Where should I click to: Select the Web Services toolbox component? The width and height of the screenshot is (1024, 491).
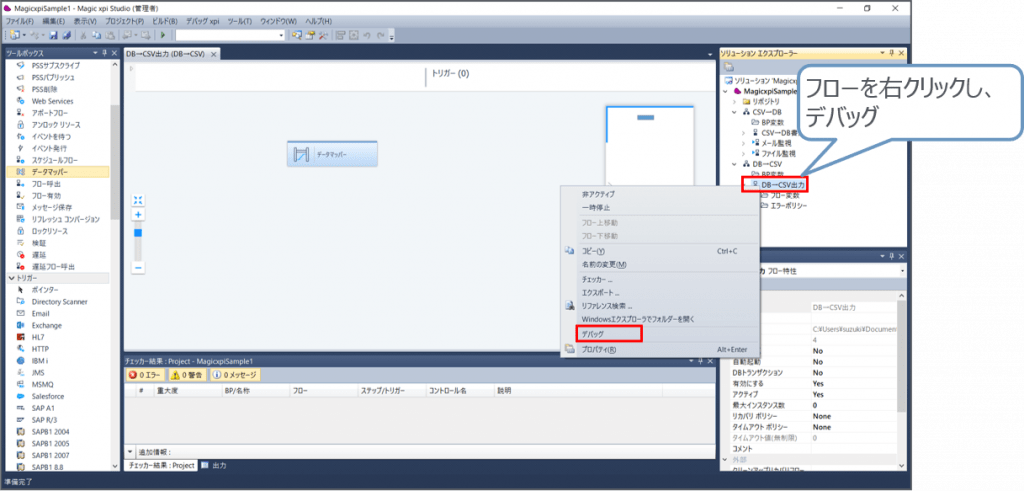51,101
